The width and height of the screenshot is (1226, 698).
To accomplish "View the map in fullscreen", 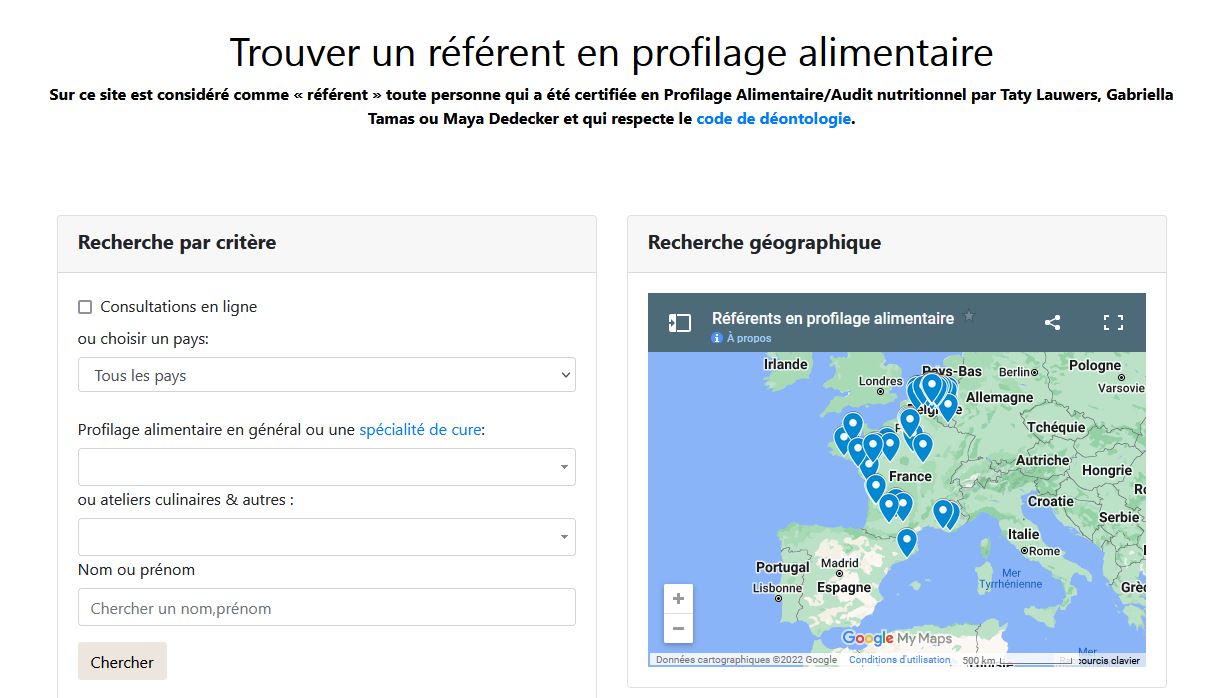I will pyautogui.click(x=1113, y=322).
